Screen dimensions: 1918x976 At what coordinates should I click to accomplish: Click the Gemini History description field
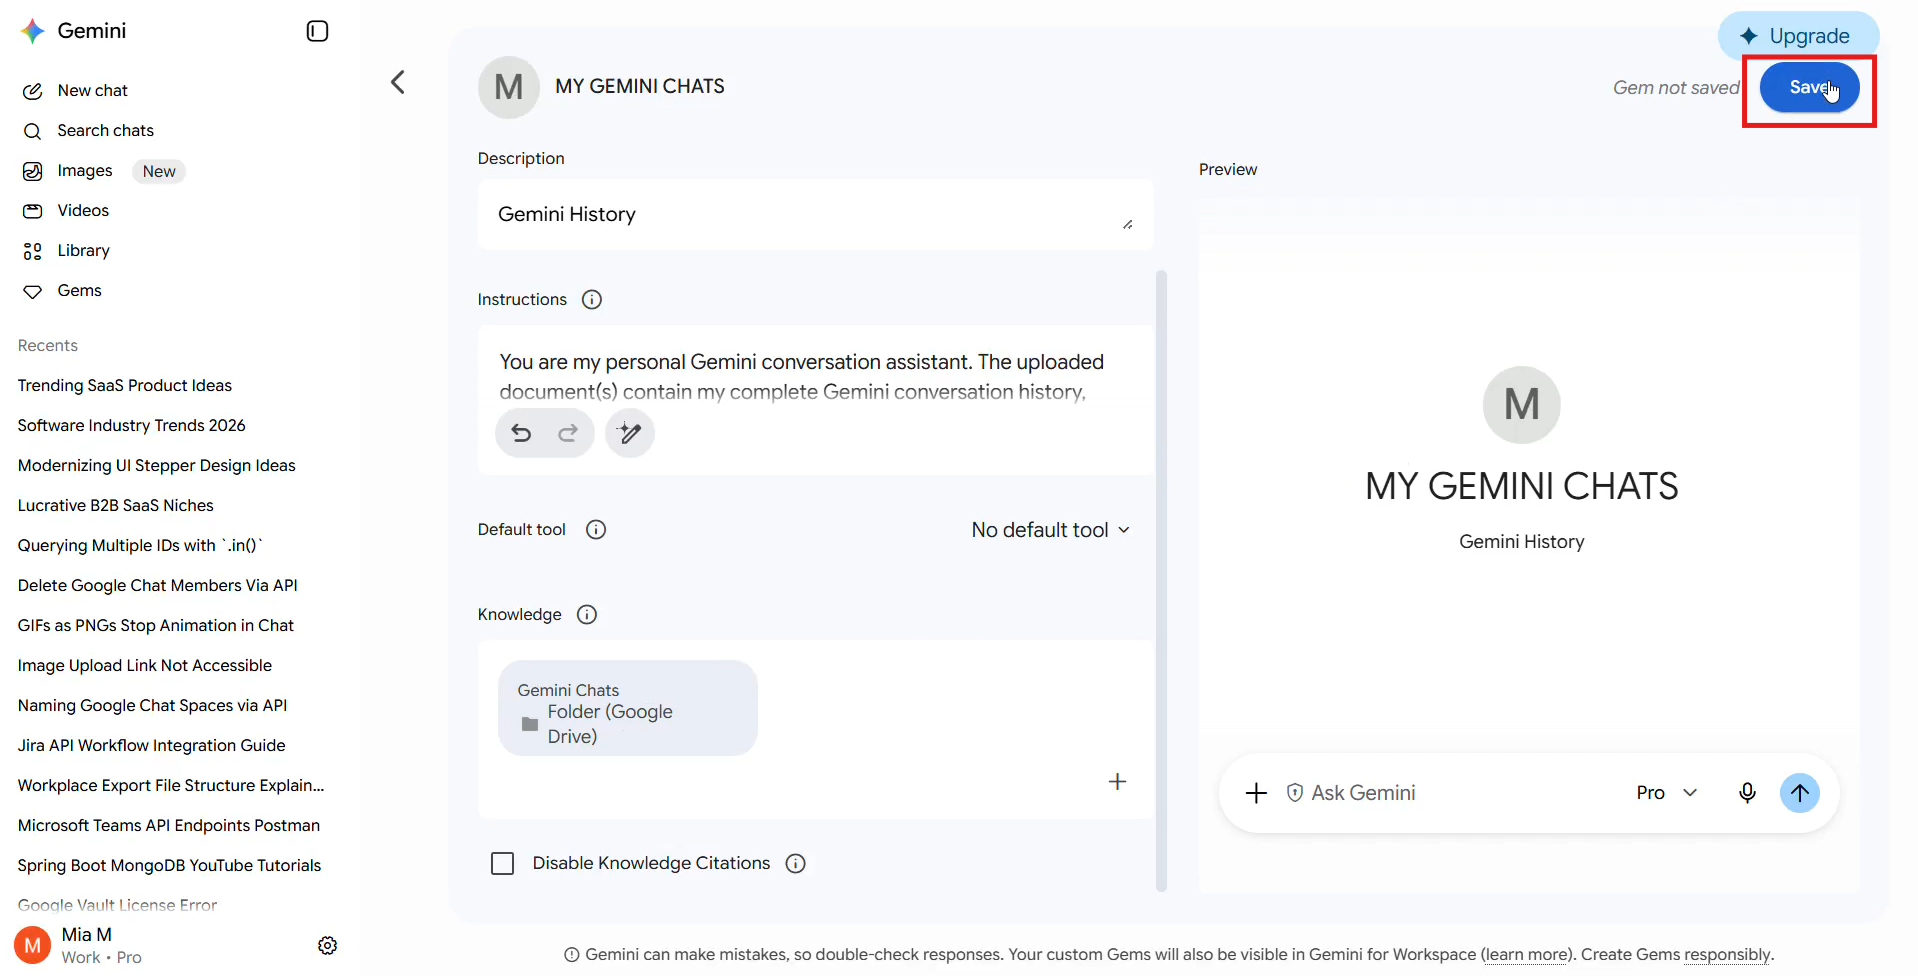(x=815, y=215)
